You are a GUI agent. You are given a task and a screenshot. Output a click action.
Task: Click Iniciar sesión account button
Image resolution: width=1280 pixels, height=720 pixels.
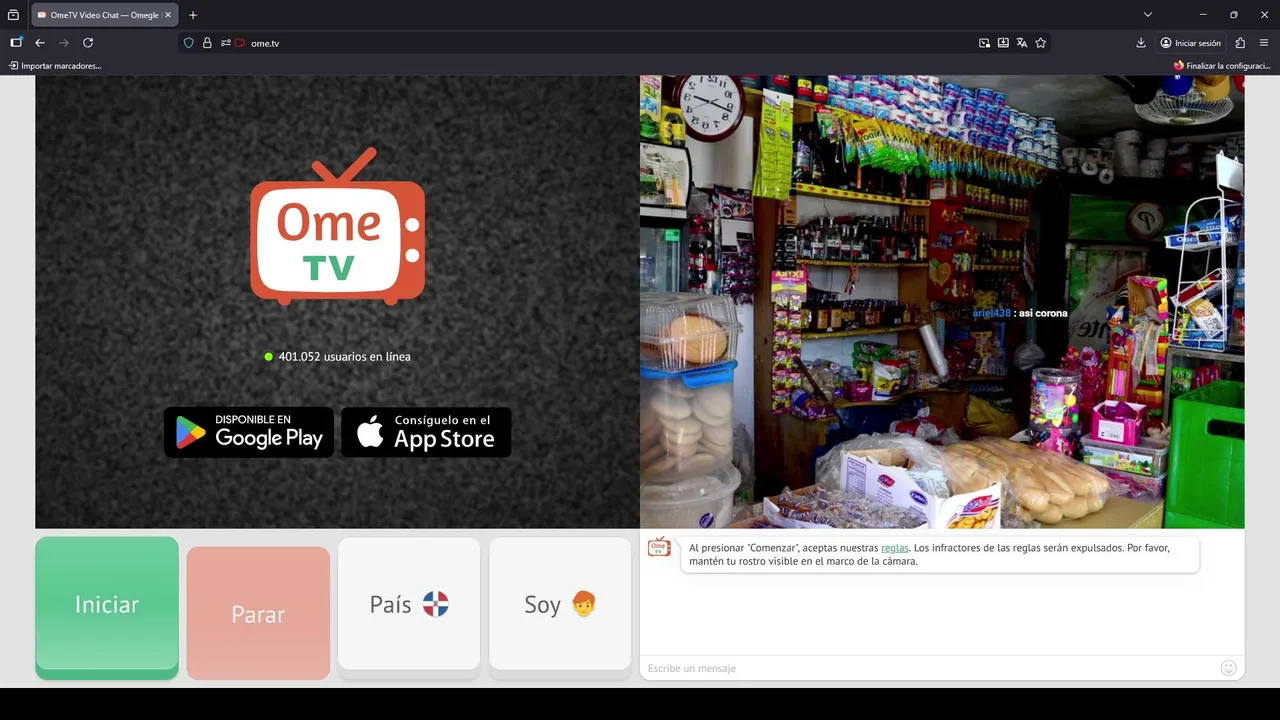[x=1191, y=43]
